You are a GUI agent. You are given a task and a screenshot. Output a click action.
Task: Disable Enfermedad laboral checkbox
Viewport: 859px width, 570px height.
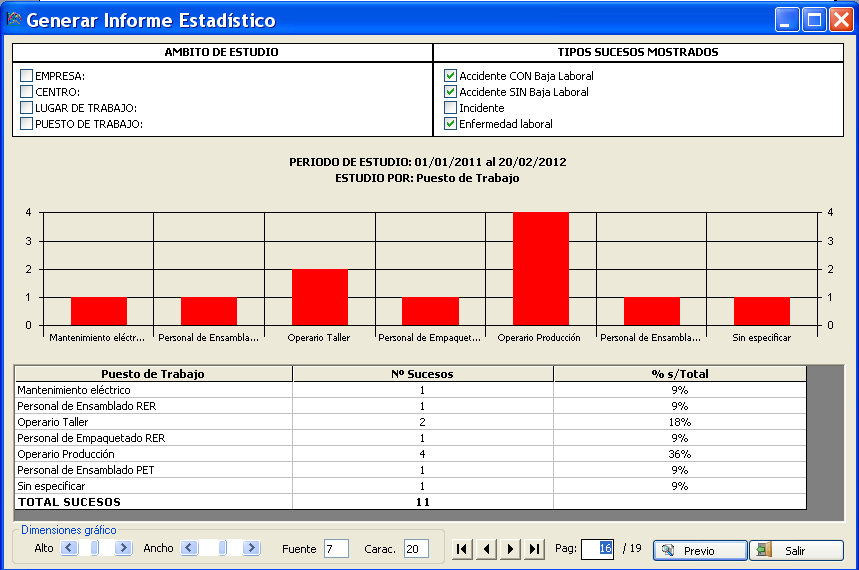pyautogui.click(x=451, y=124)
